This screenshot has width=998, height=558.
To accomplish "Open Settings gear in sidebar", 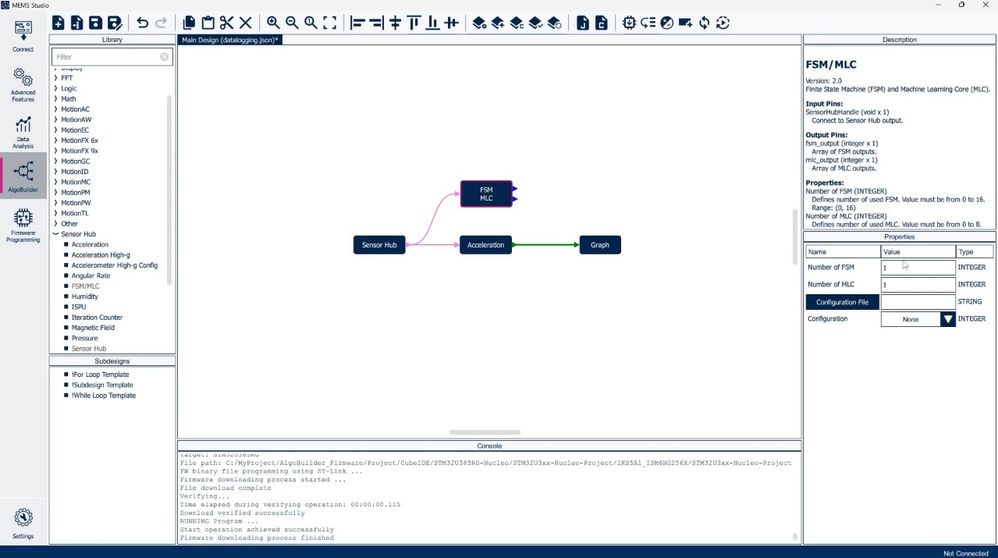I will click(23, 523).
